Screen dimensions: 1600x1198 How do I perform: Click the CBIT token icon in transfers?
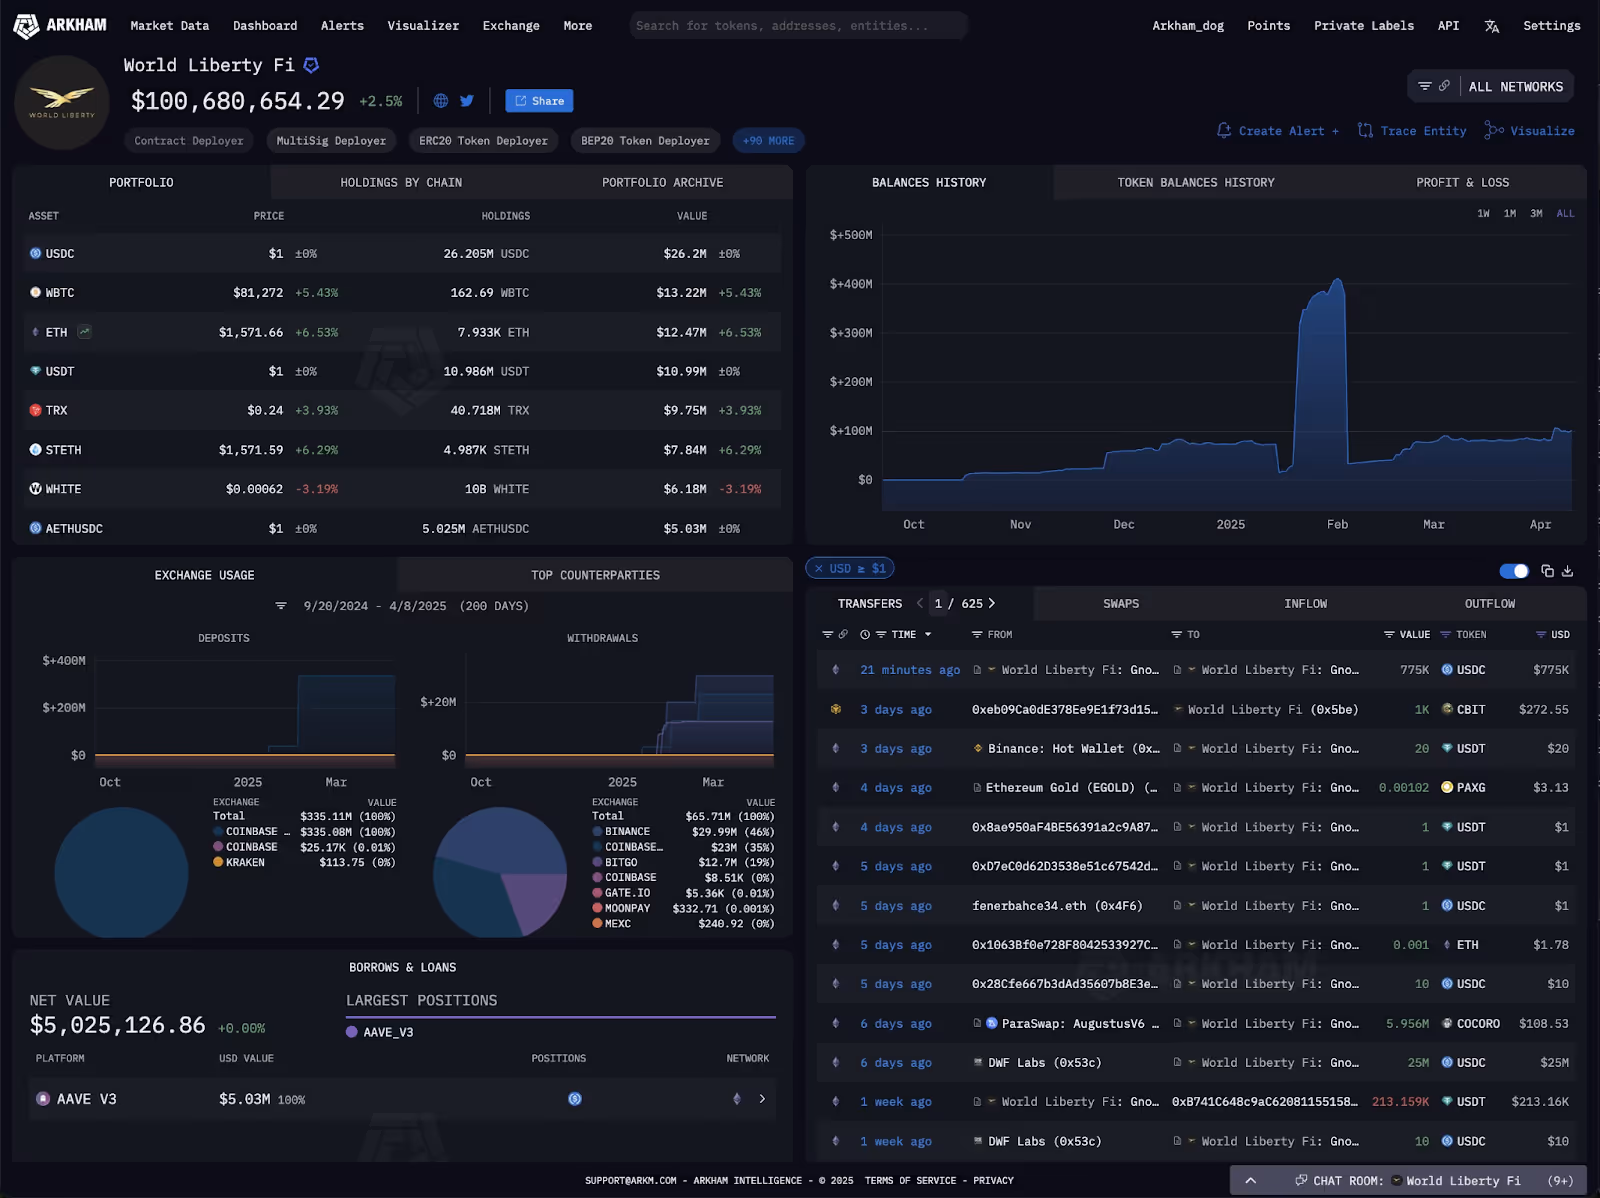tap(1447, 709)
